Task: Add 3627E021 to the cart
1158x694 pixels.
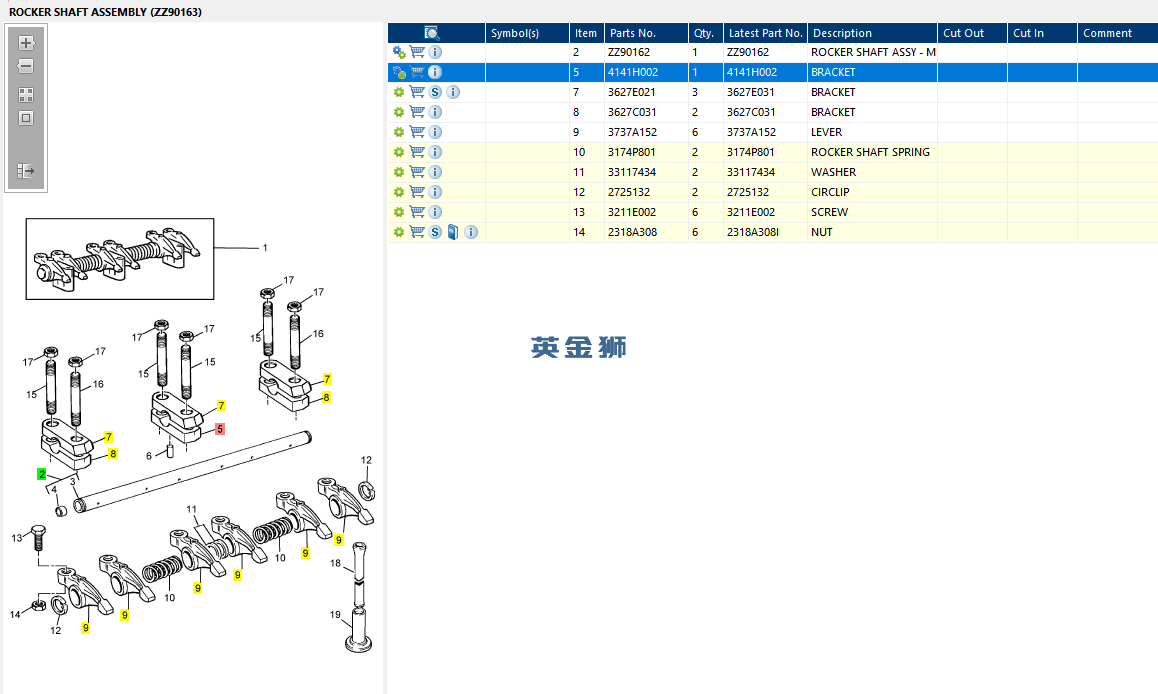Action: (x=417, y=92)
